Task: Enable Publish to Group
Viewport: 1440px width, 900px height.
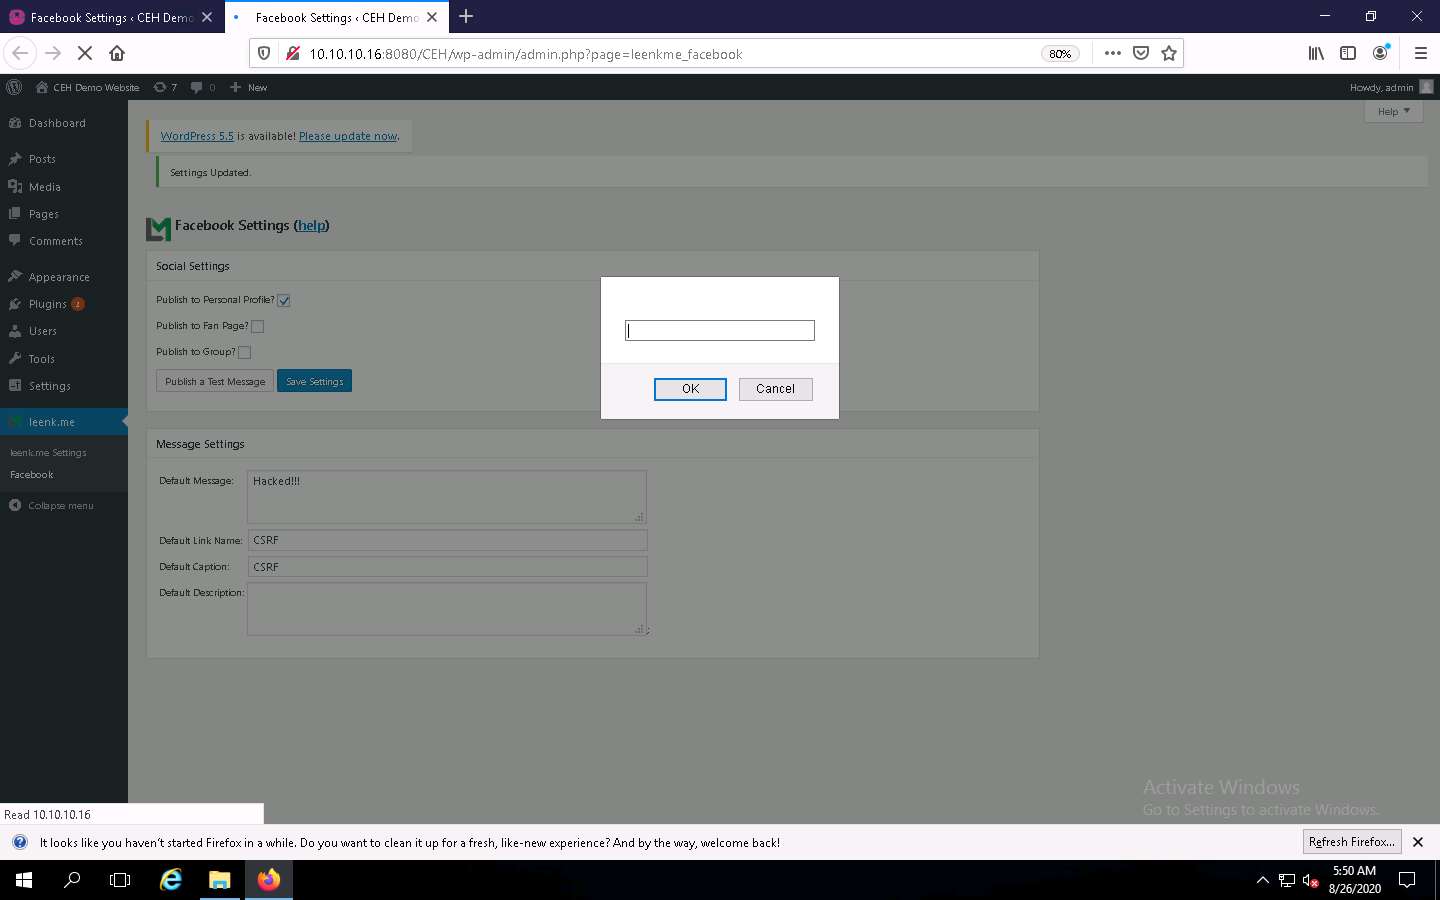Action: pos(245,351)
